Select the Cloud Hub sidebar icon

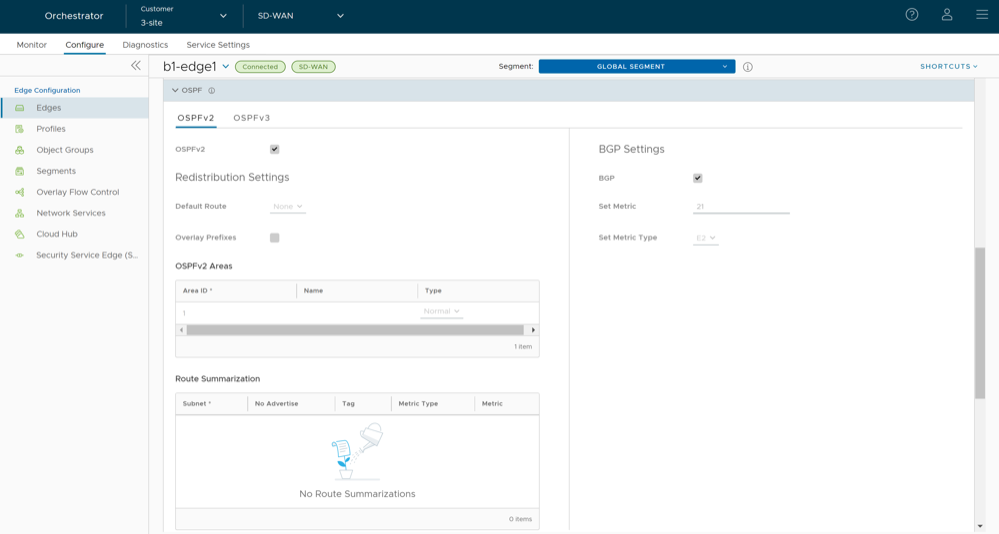click(20, 234)
